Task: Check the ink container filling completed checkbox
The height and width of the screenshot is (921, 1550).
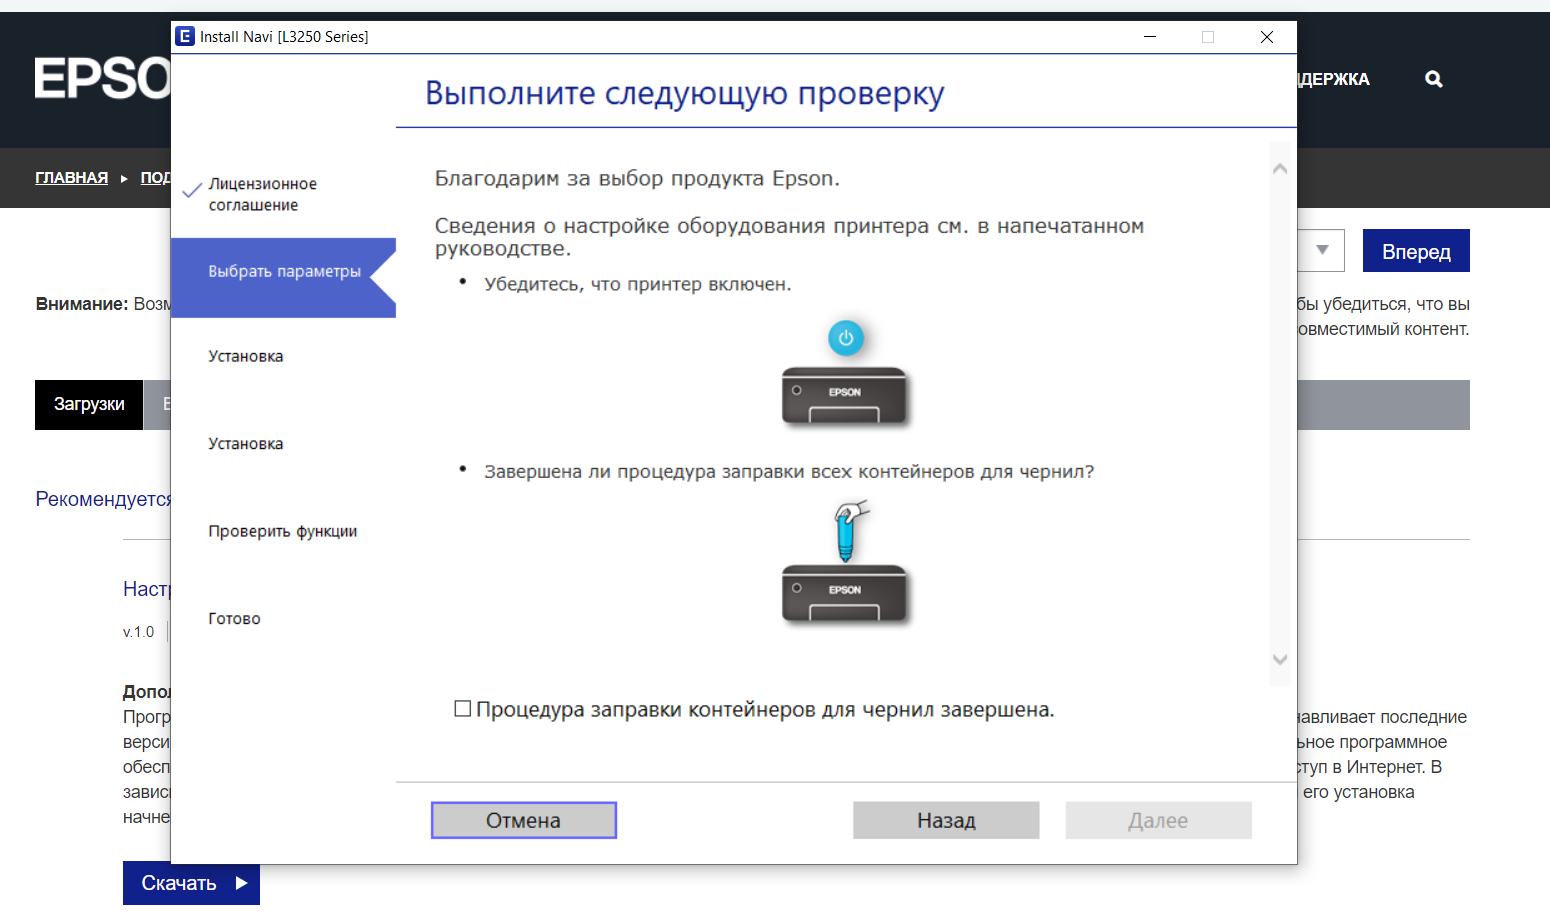Action: point(463,709)
